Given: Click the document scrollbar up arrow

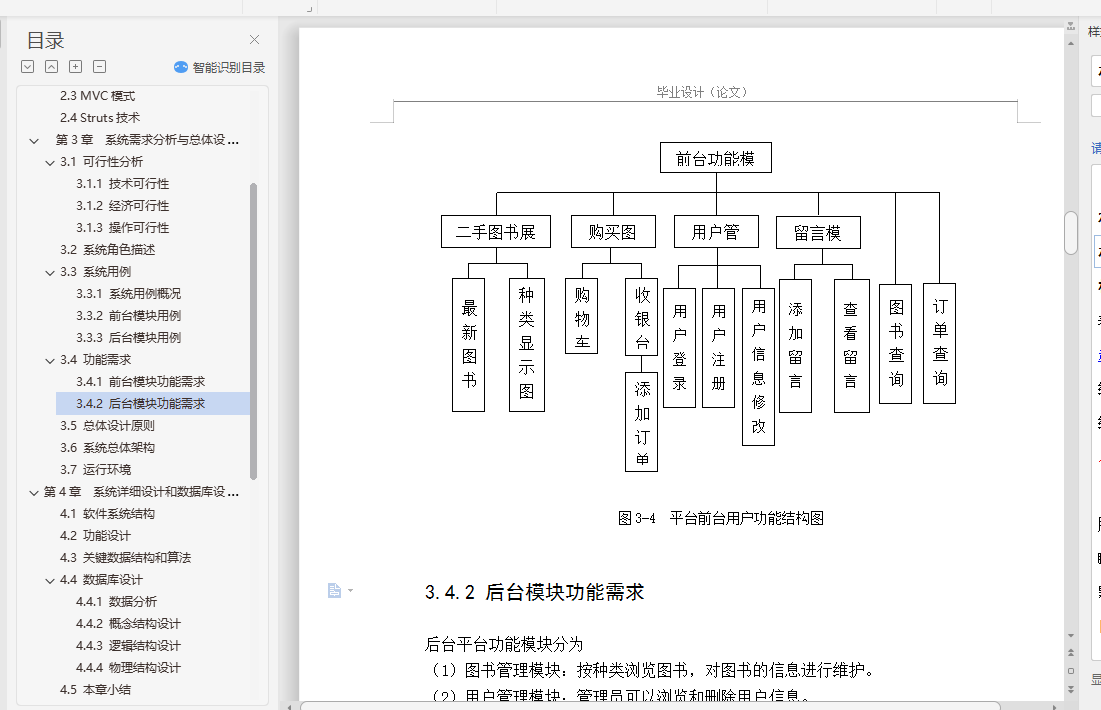Looking at the screenshot, I should click(x=1071, y=44).
